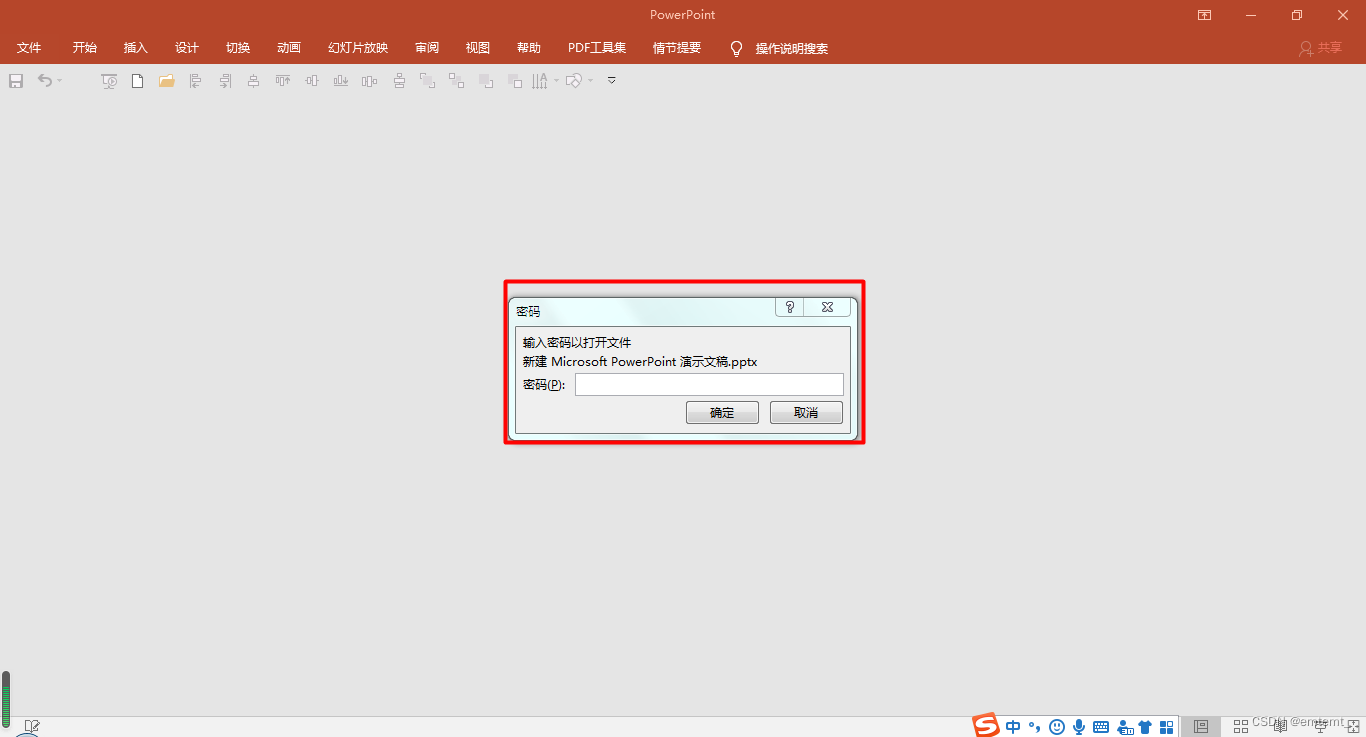This screenshot has width=1366, height=737.
Task: Click the Shapes icon in toolbar
Action: [x=574, y=81]
